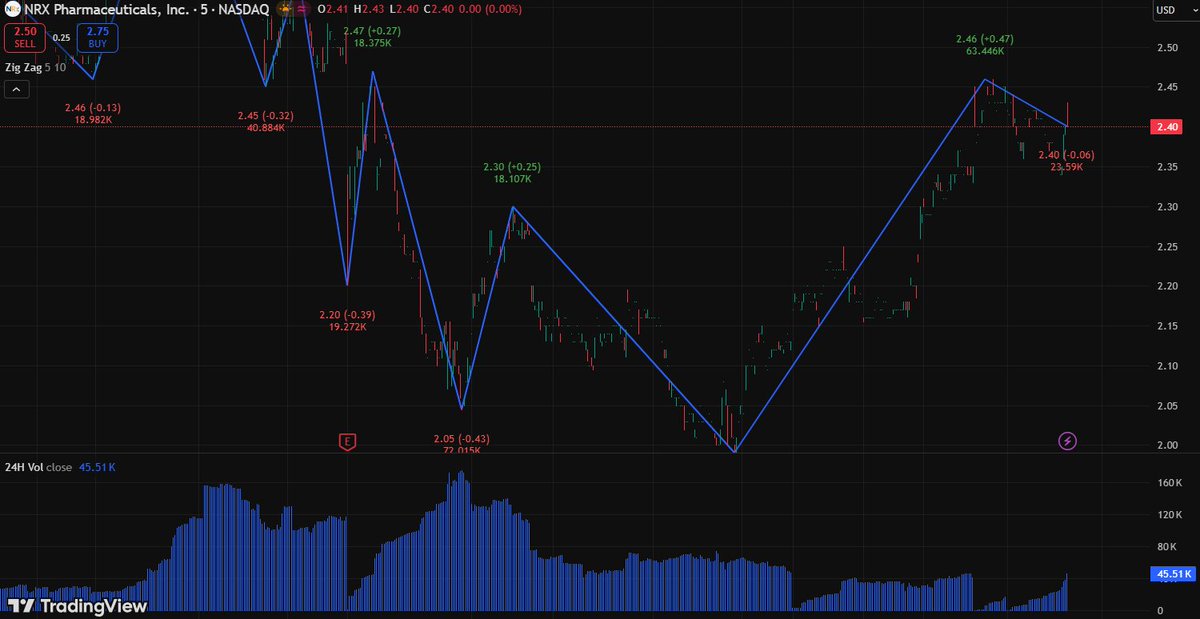Click the 2.25 price axis label
This screenshot has width=1200, height=619.
pyautogui.click(x=1168, y=247)
